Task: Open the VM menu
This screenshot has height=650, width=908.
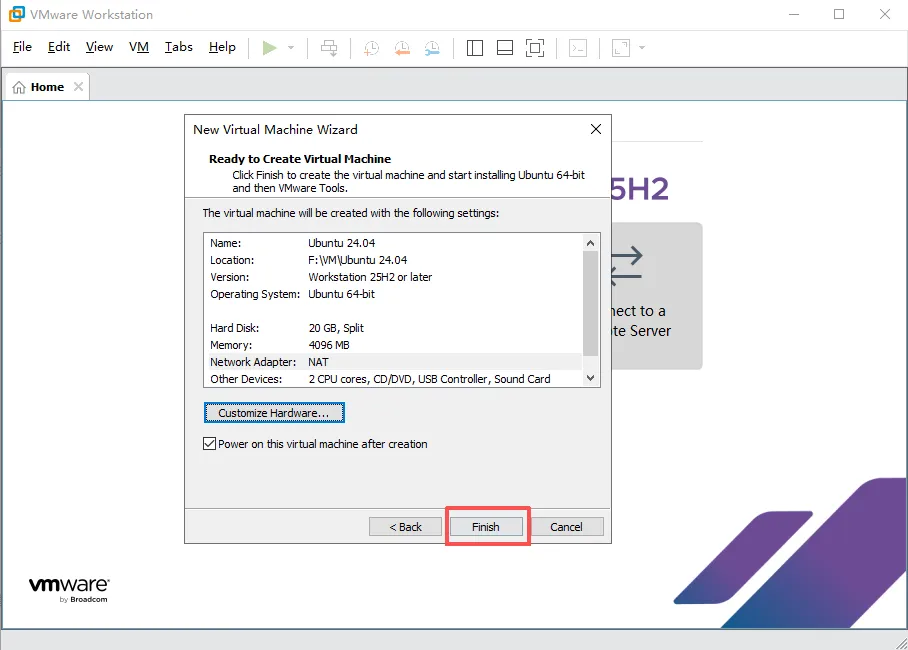Action: (x=139, y=47)
